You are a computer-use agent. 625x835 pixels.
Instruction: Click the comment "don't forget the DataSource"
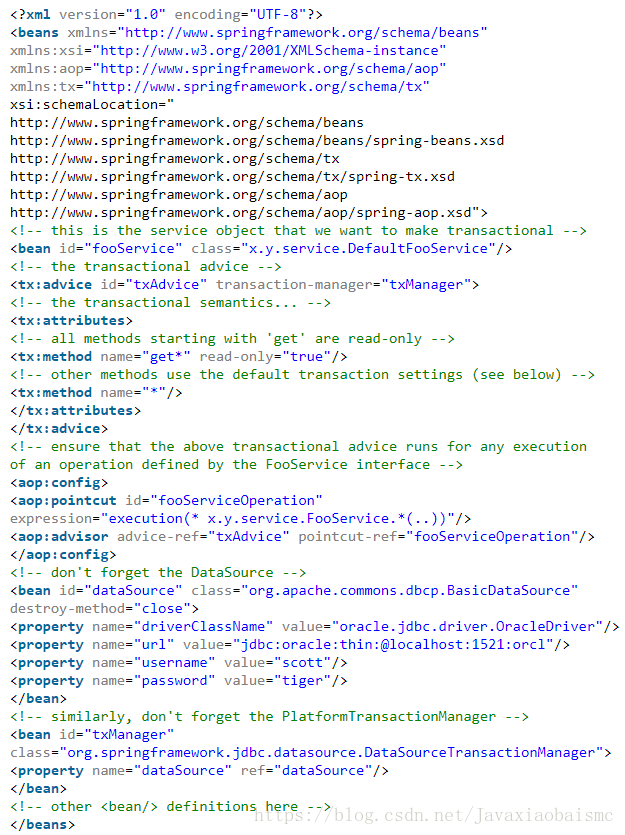click(158, 572)
